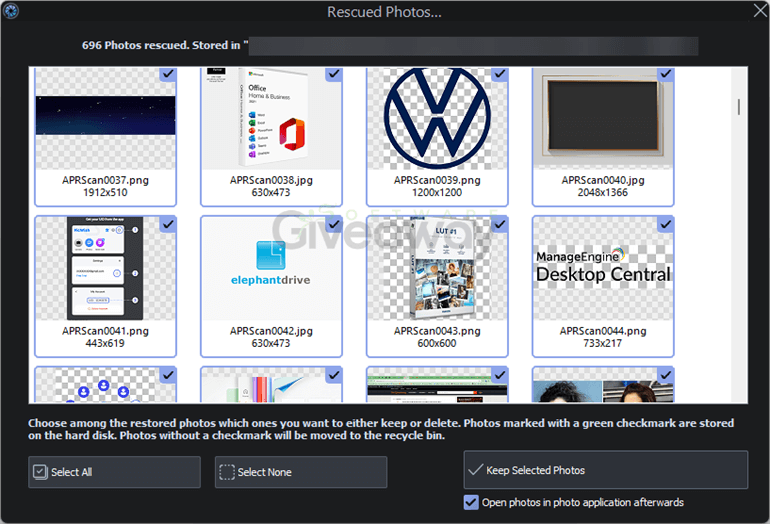This screenshot has height=524, width=770.
Task: Deselect checkmark on elephantdrive APRScan0042.jpg
Action: [334, 224]
